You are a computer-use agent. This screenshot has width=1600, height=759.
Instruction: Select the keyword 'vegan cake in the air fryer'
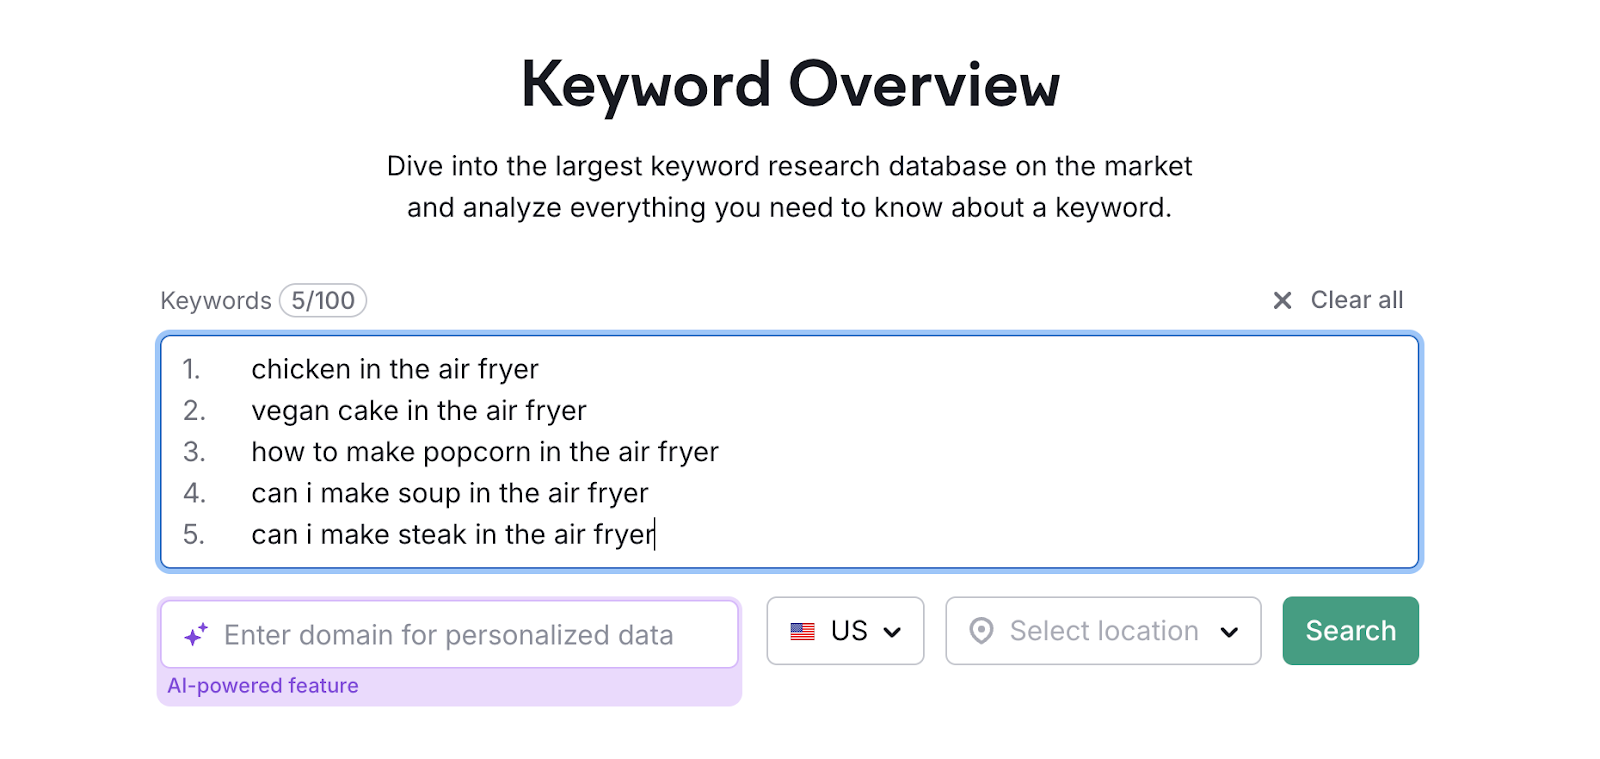[419, 410]
